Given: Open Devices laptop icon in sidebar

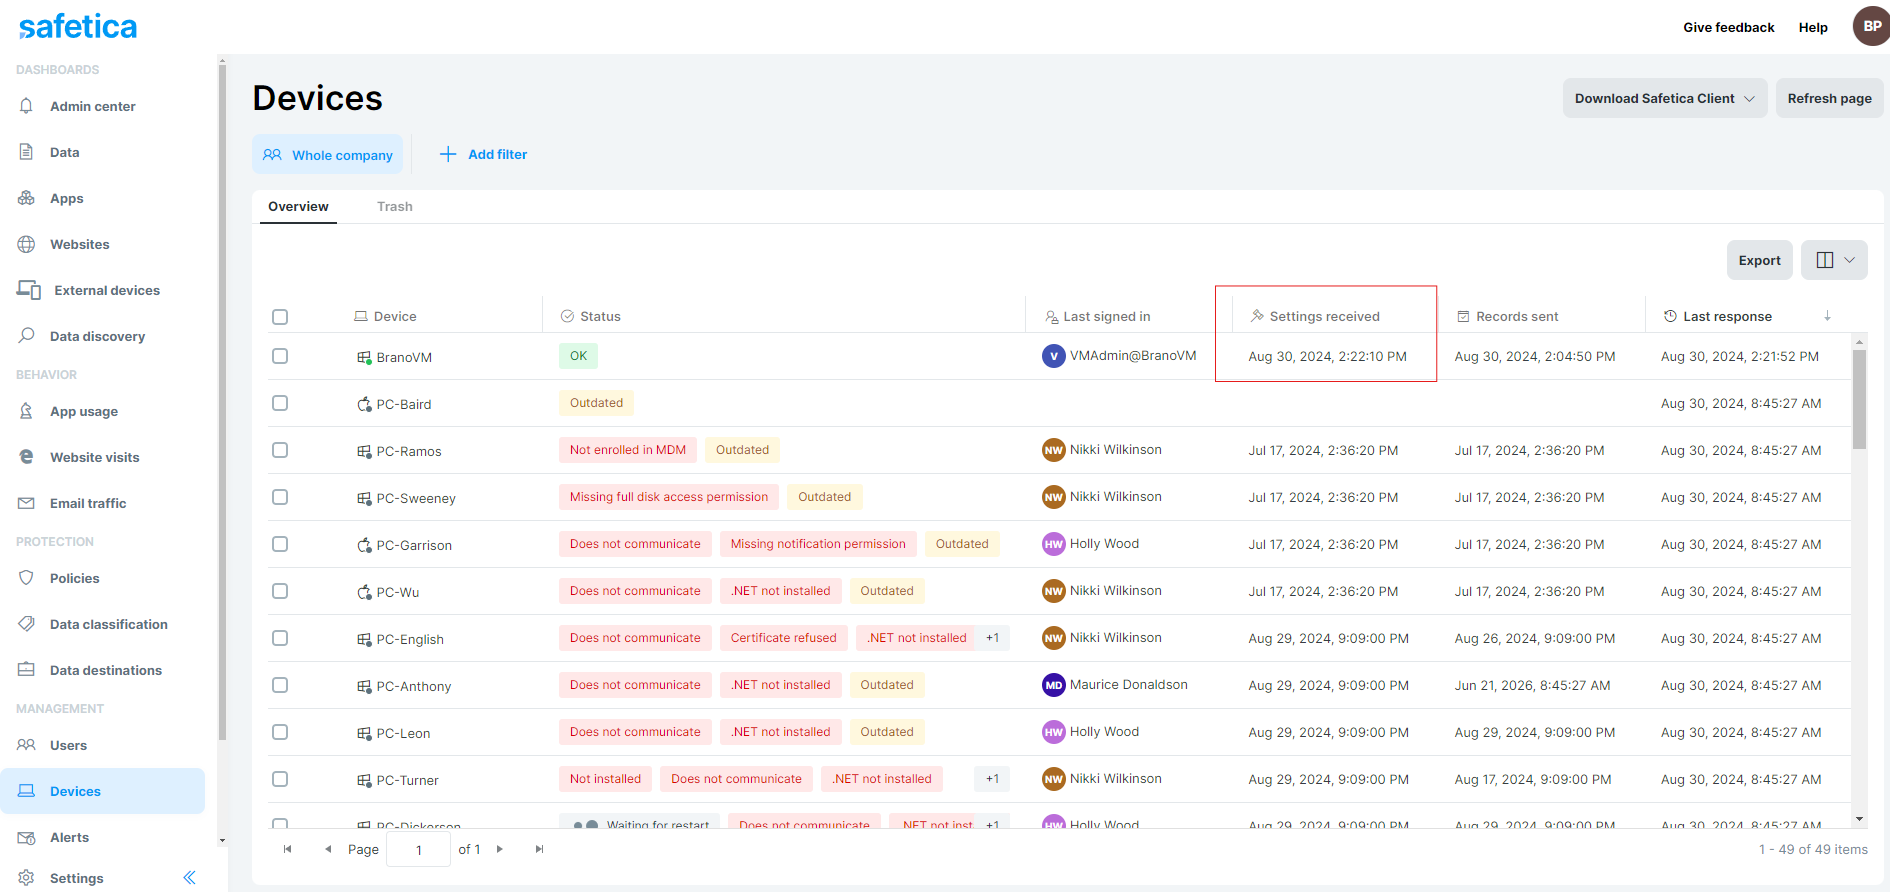Looking at the screenshot, I should pyautogui.click(x=26, y=791).
